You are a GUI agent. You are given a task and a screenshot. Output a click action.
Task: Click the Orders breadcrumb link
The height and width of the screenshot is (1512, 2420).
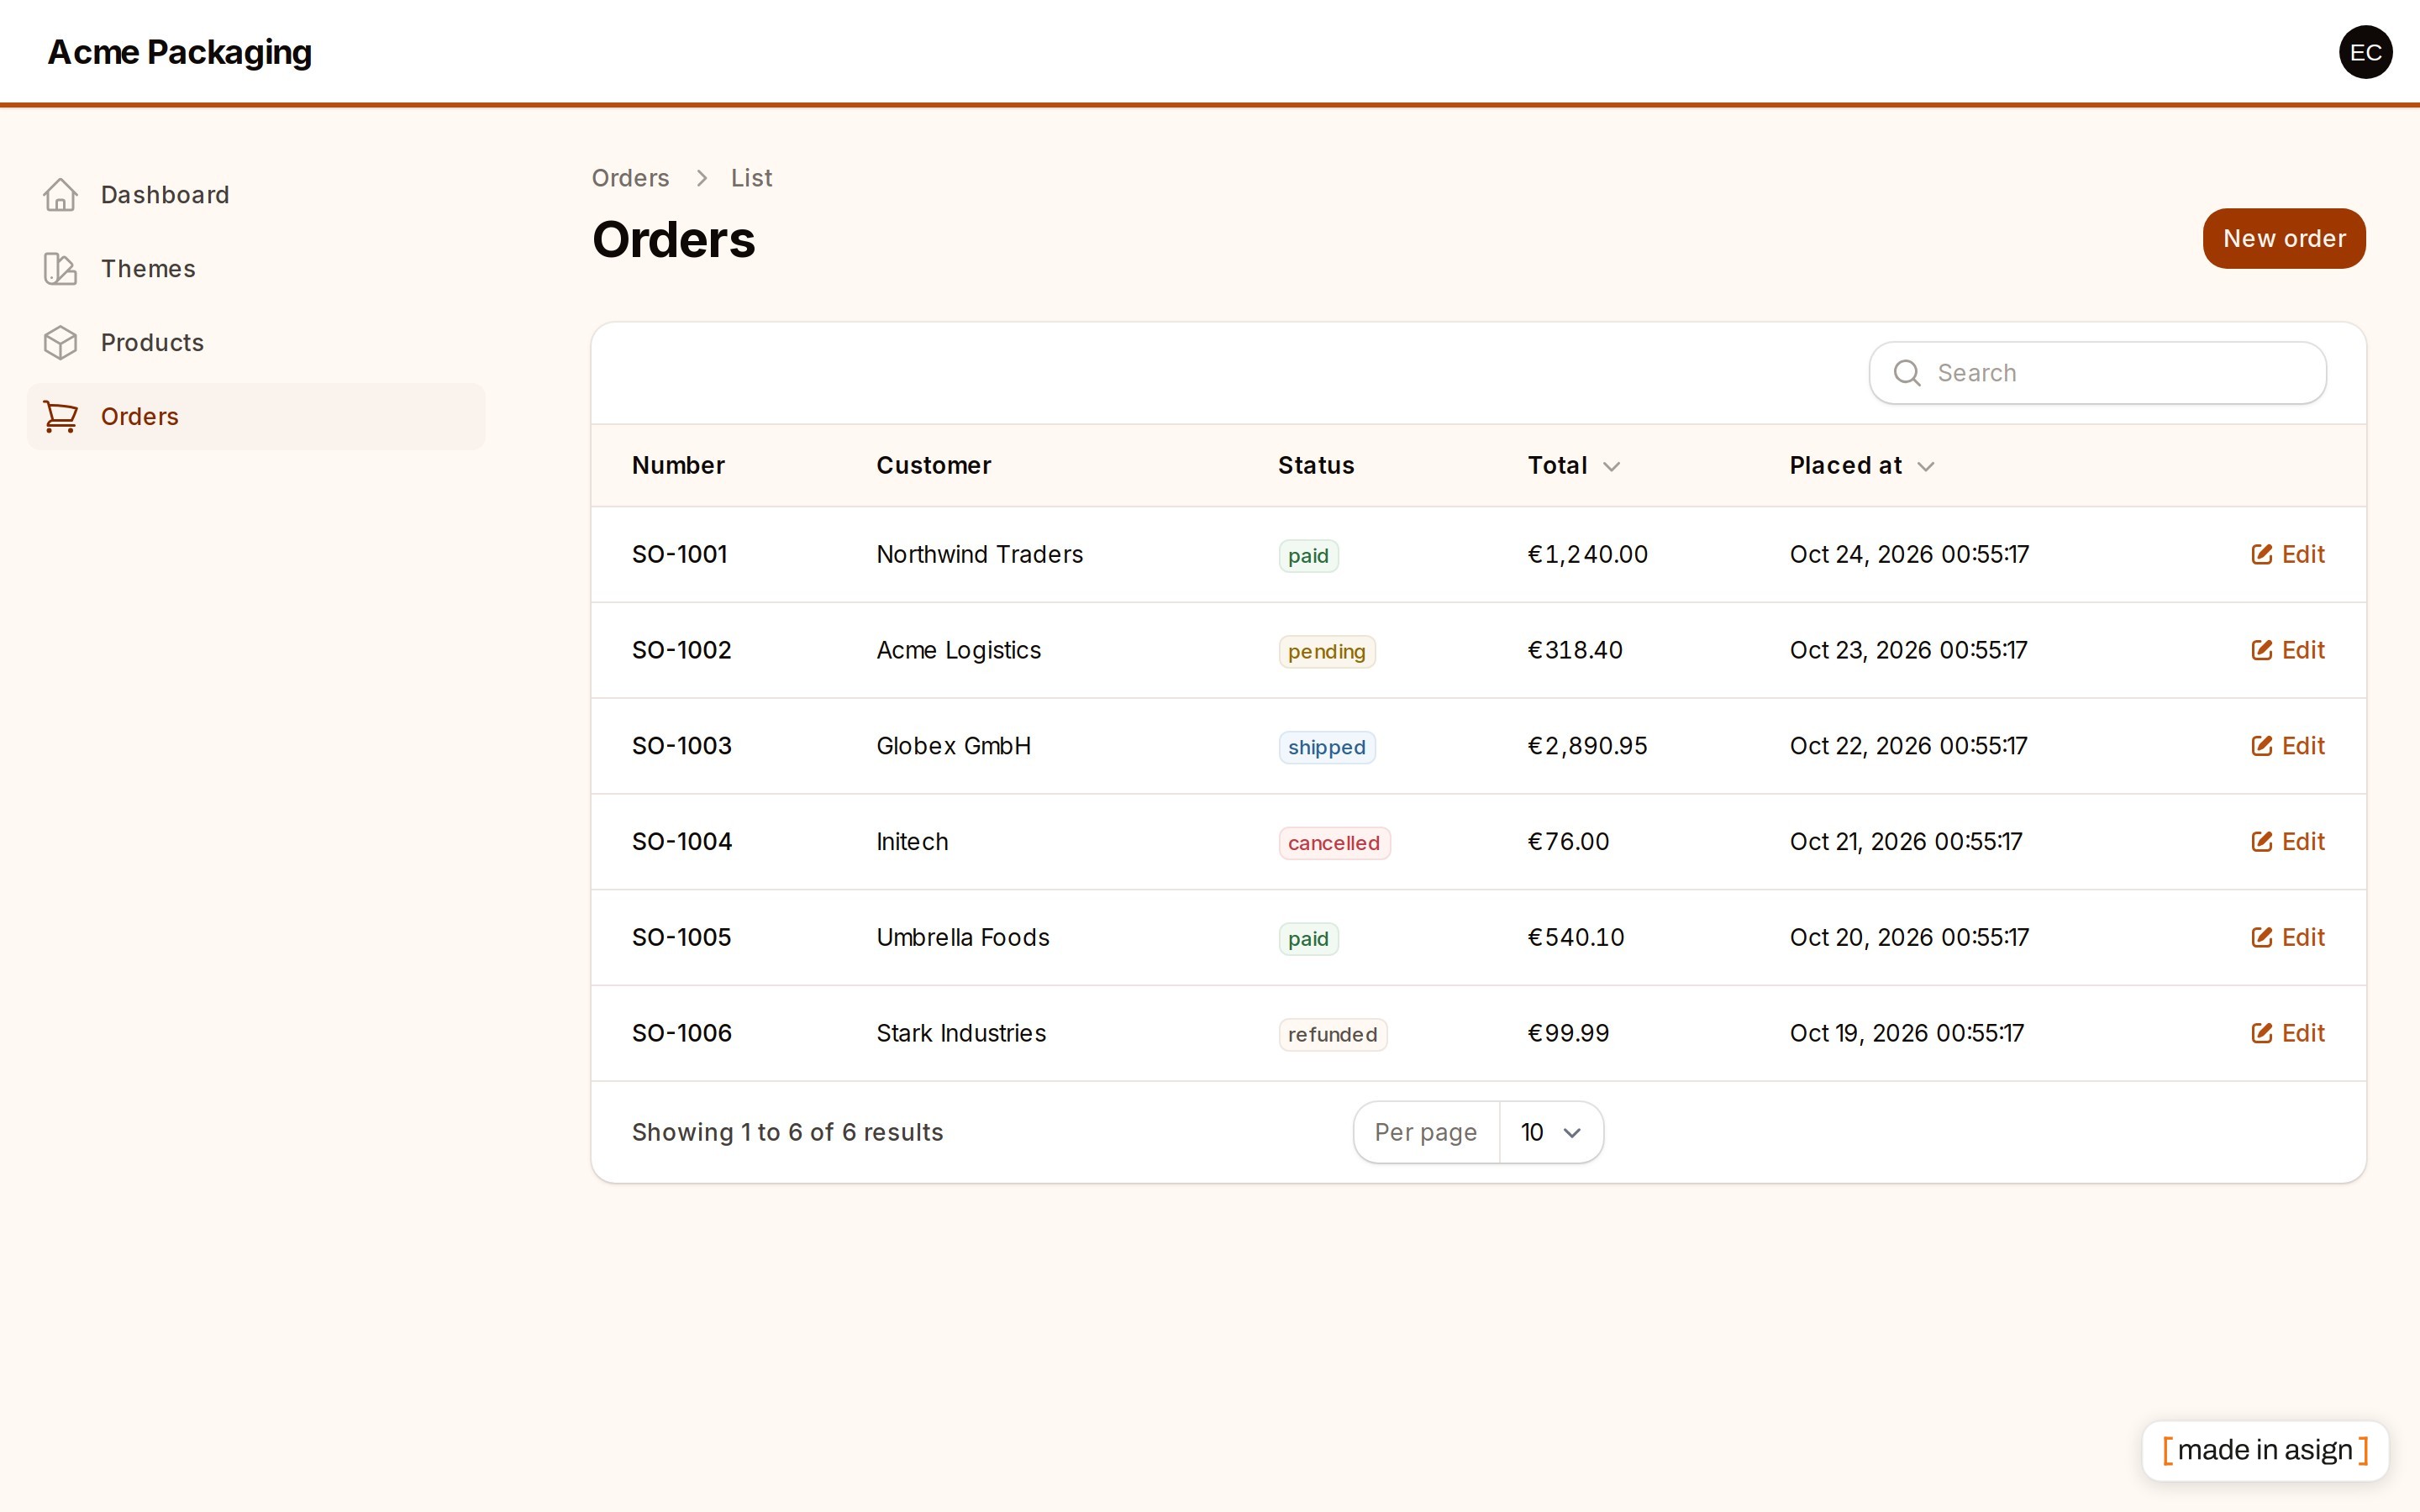point(630,178)
